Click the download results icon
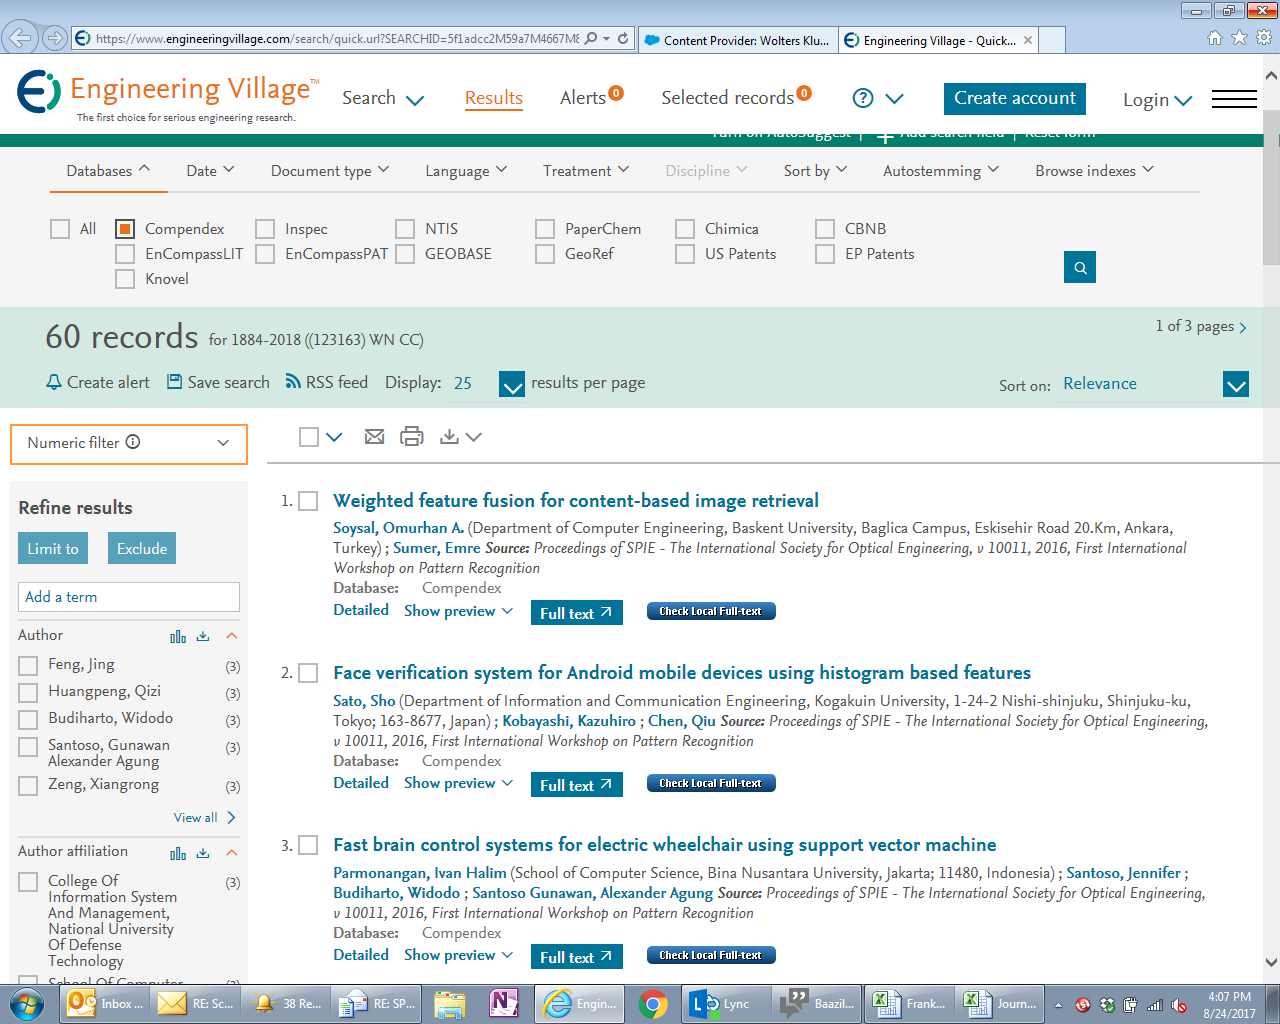Image resolution: width=1280 pixels, height=1024 pixels. point(450,437)
